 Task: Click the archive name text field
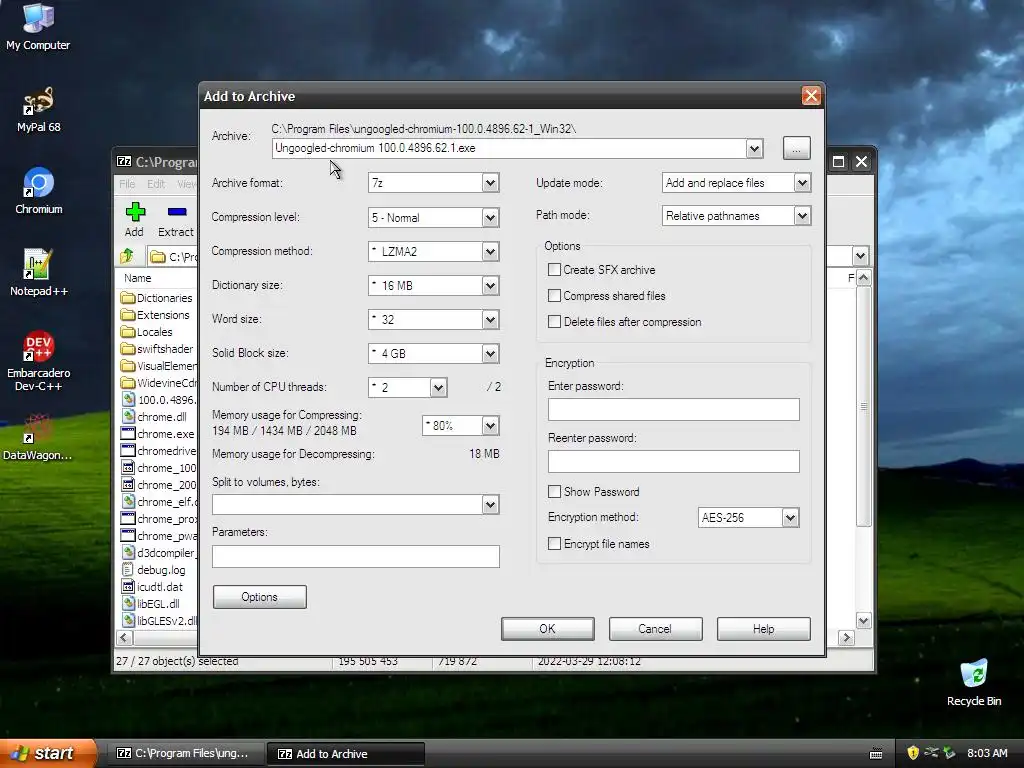point(509,148)
